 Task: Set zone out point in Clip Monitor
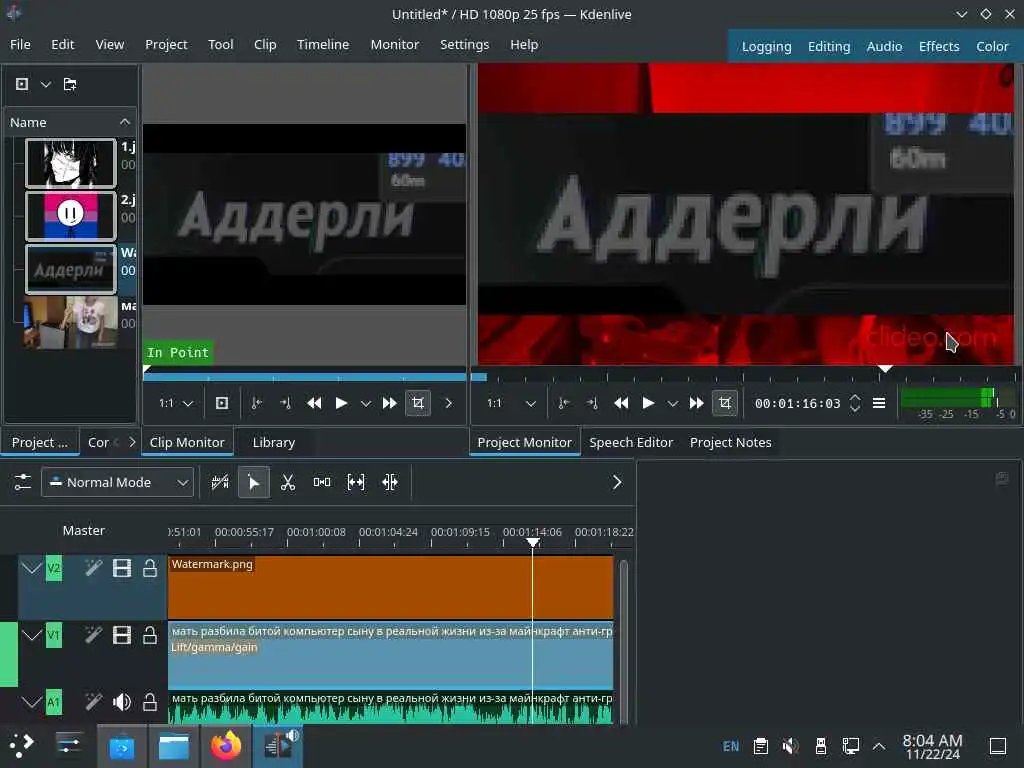(285, 403)
